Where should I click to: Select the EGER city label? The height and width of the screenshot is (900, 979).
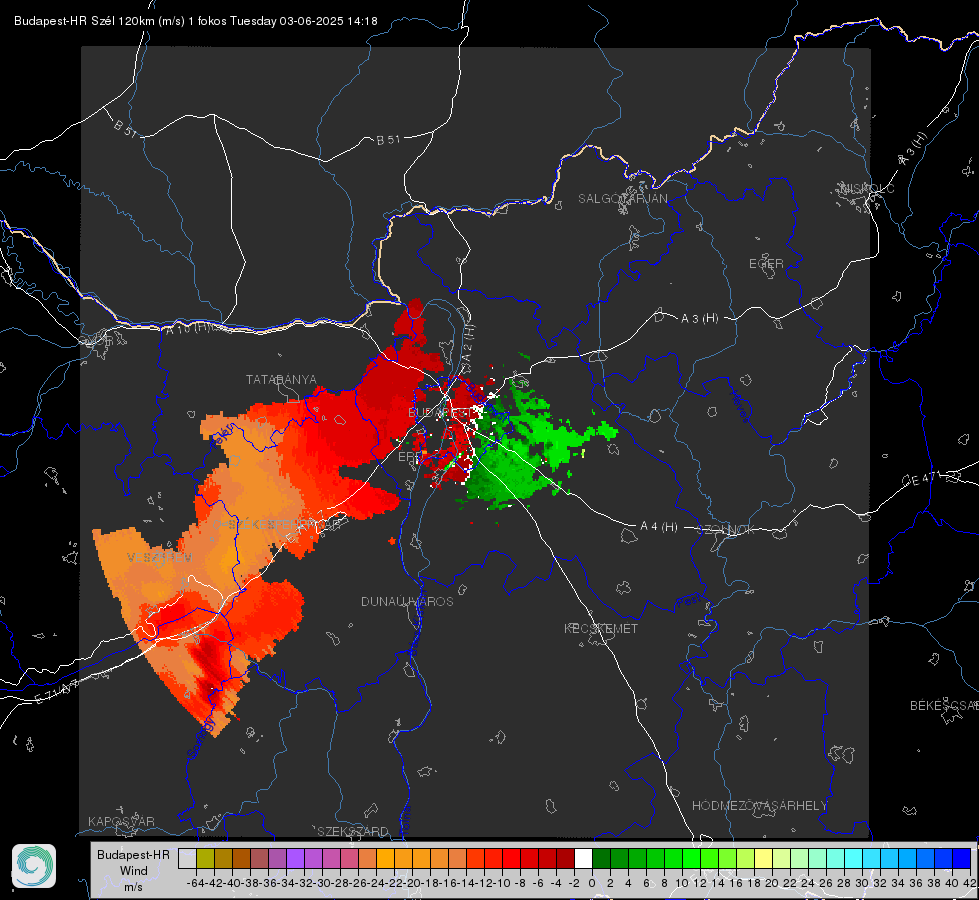coord(766,264)
